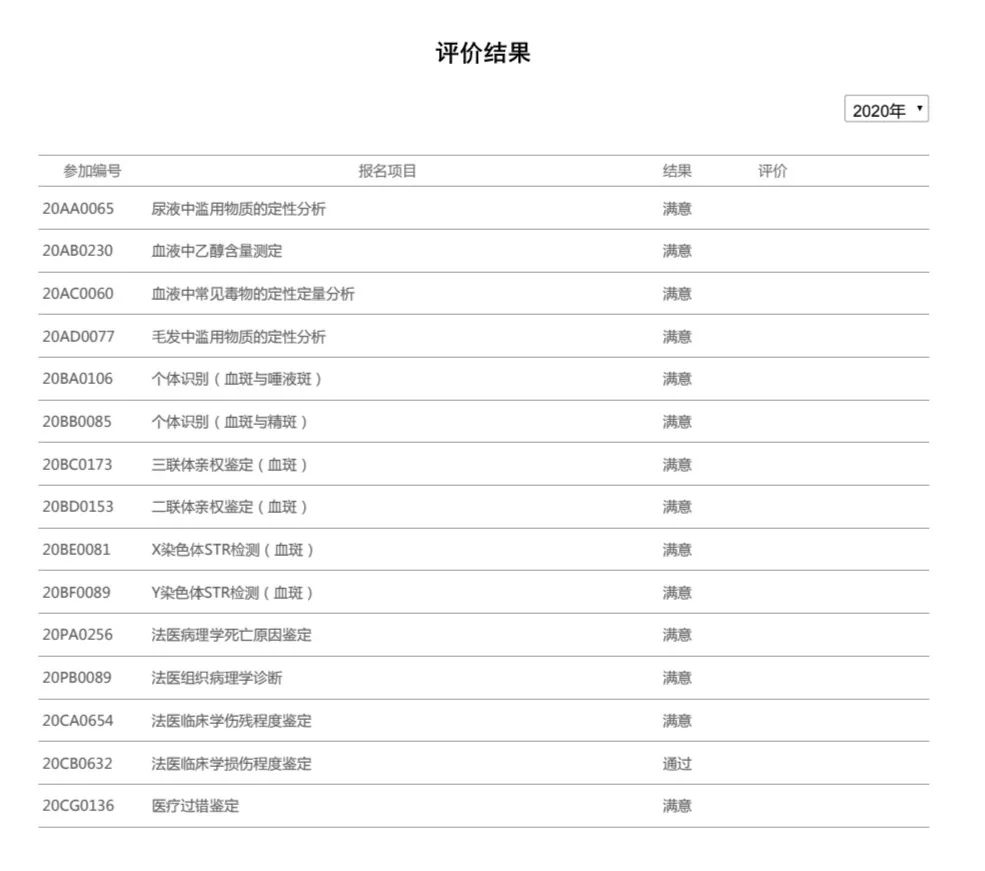Click the 满意 result for 20BF0089
This screenshot has height=871, width=985.
[x=677, y=592]
